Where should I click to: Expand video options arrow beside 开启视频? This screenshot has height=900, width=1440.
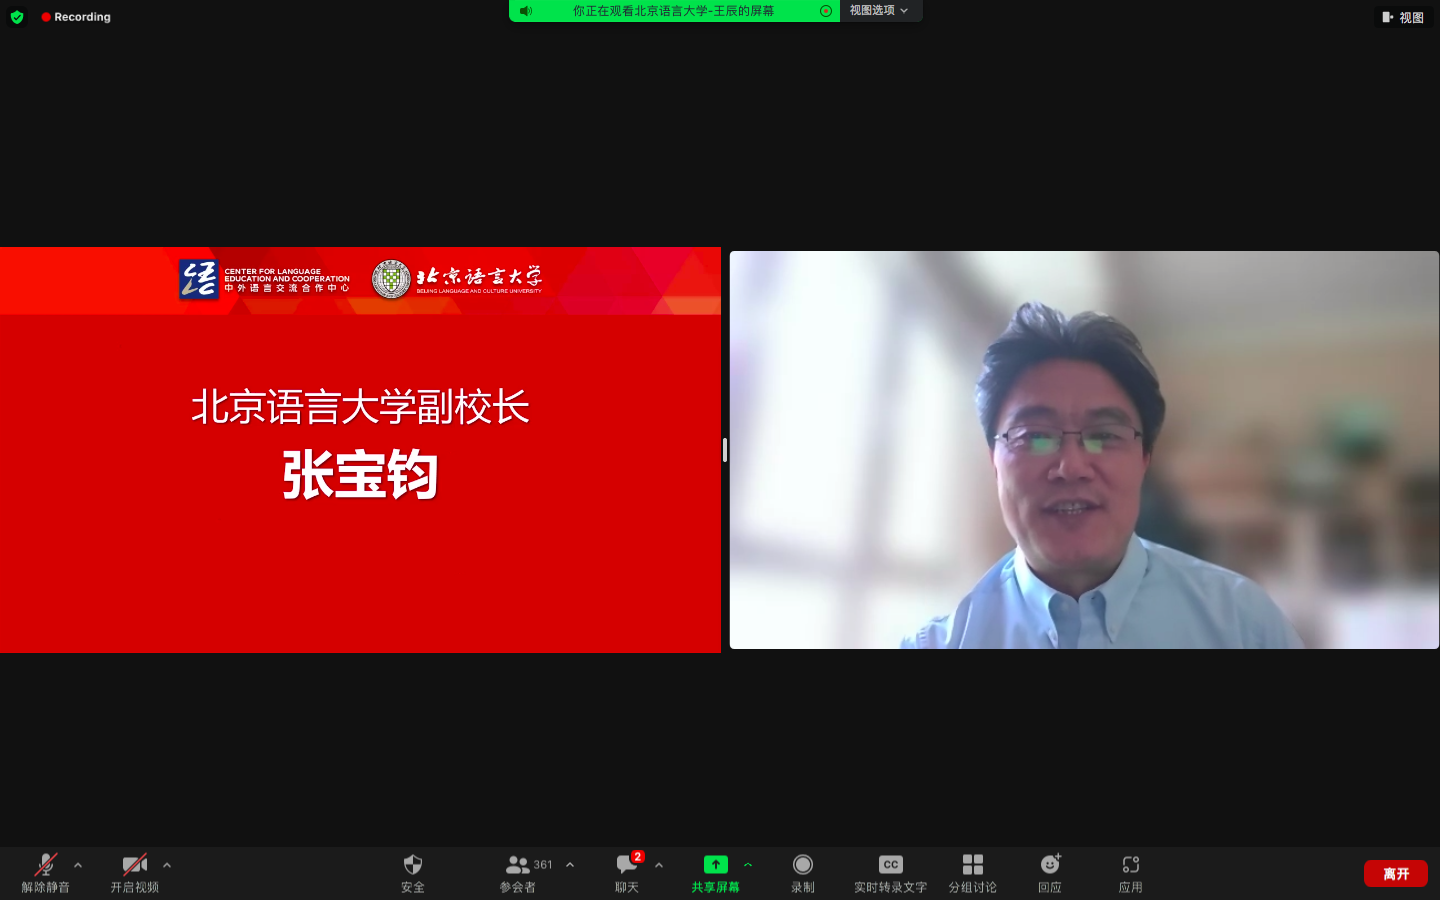167,865
